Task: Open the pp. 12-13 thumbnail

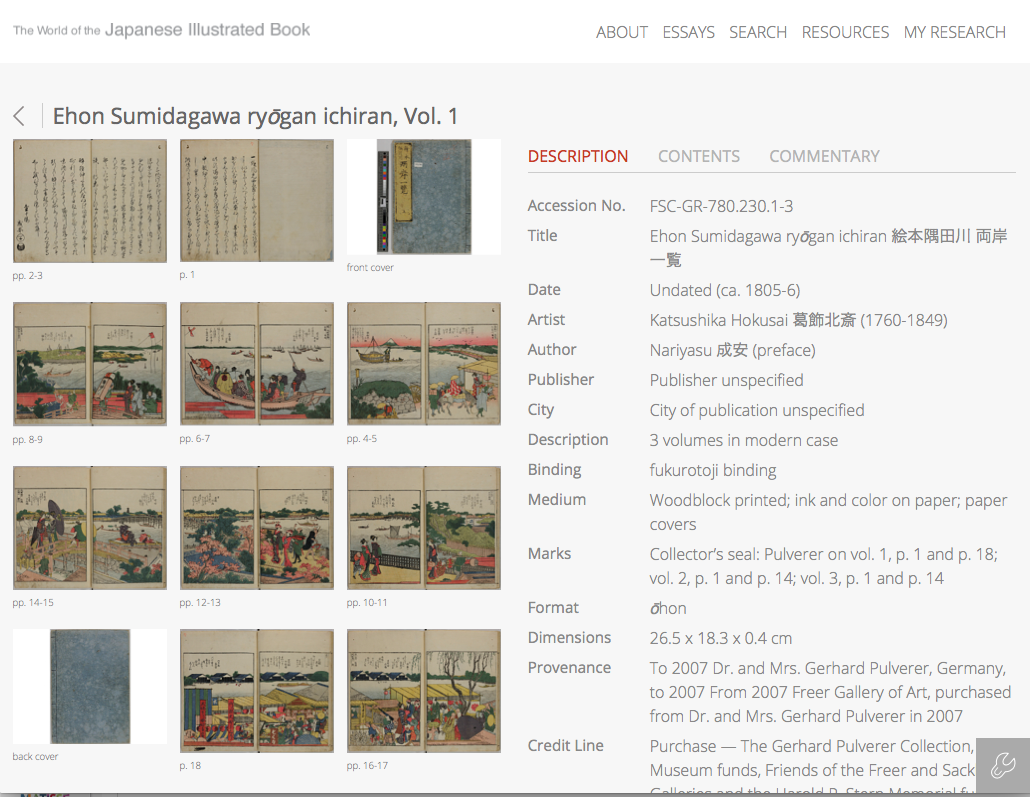Action: (257, 528)
